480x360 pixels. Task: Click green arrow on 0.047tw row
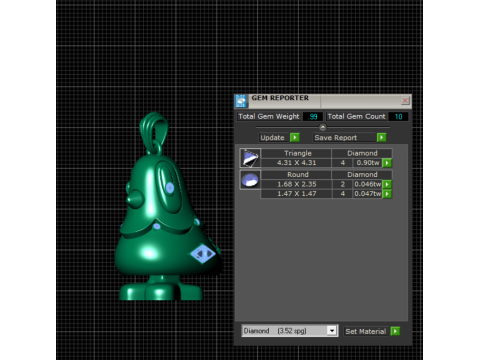click(387, 194)
